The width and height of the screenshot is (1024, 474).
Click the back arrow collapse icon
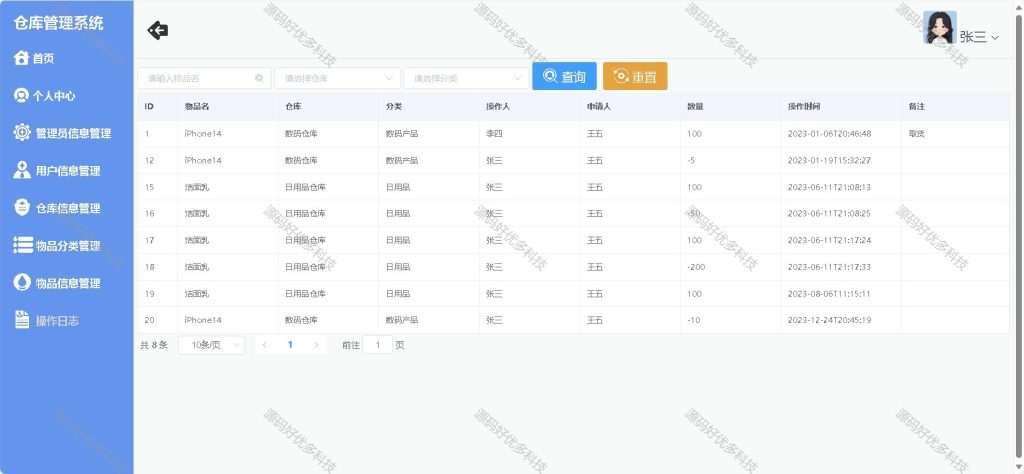158,30
